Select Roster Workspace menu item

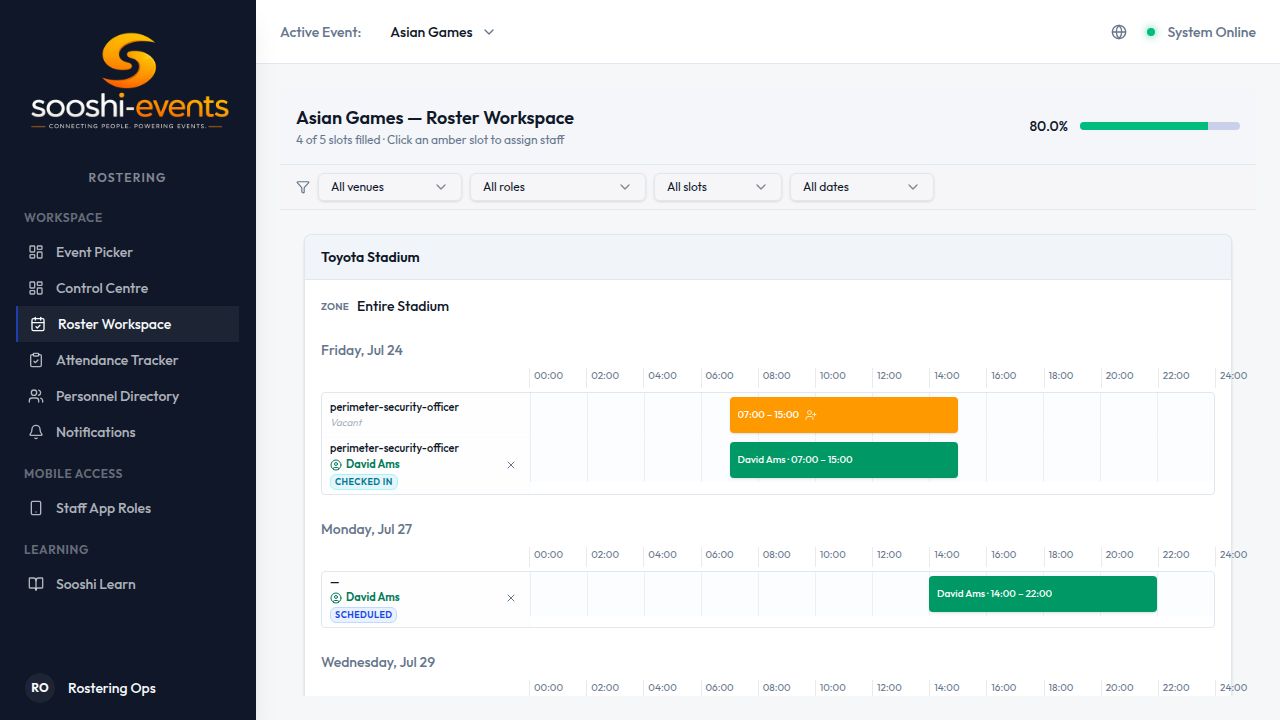click(128, 324)
